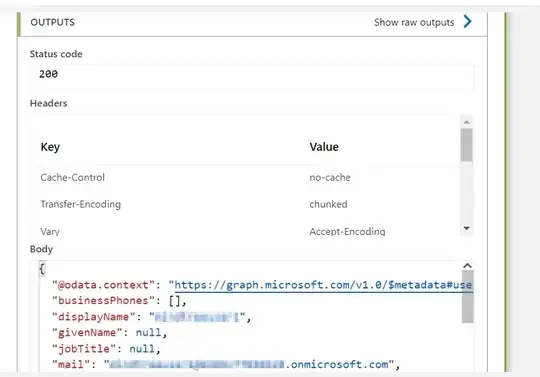Click the businessPhones line in body
The width and height of the screenshot is (540, 377).
coord(119,301)
